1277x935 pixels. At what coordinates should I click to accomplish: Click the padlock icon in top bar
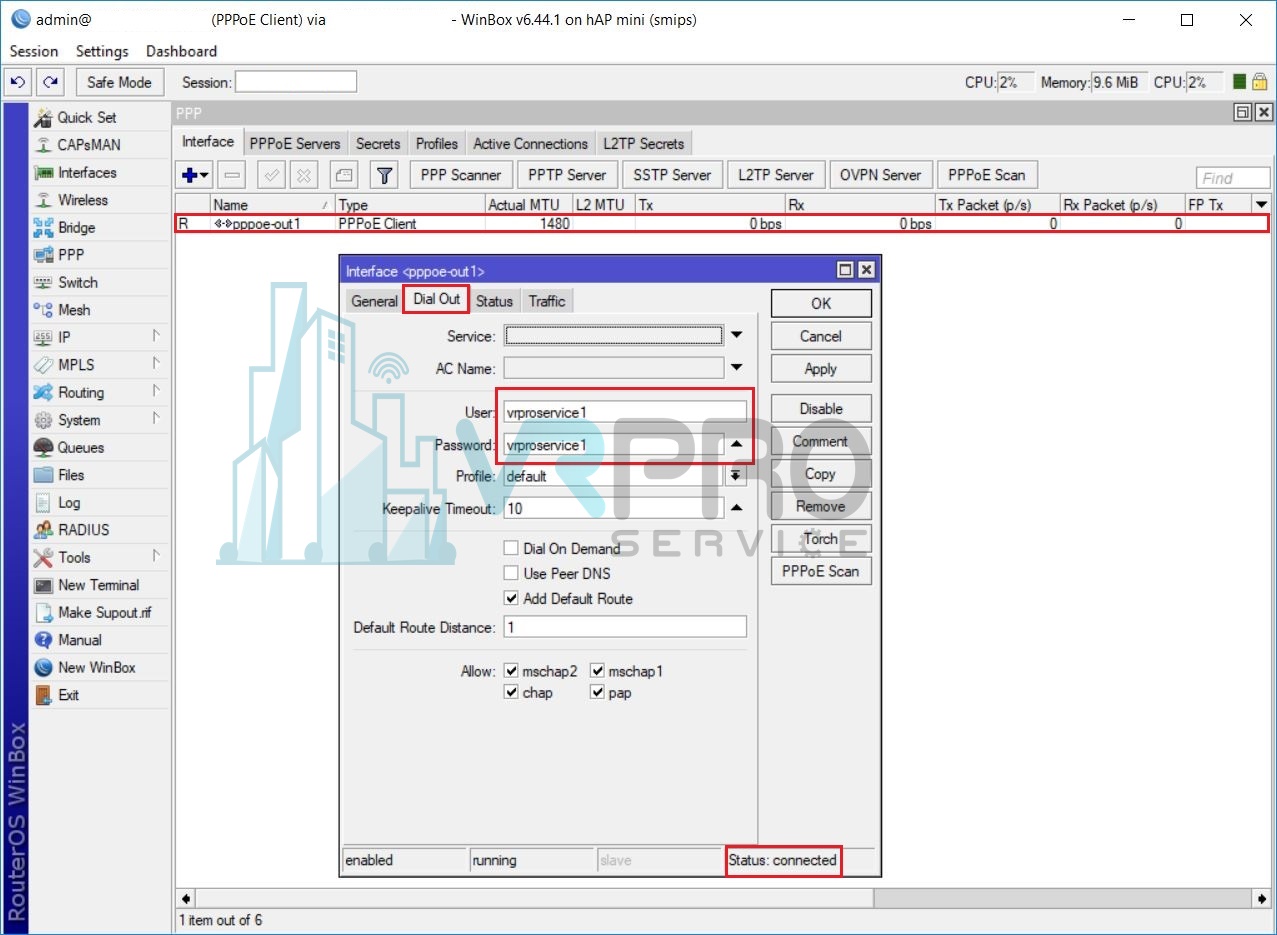(x=1260, y=82)
